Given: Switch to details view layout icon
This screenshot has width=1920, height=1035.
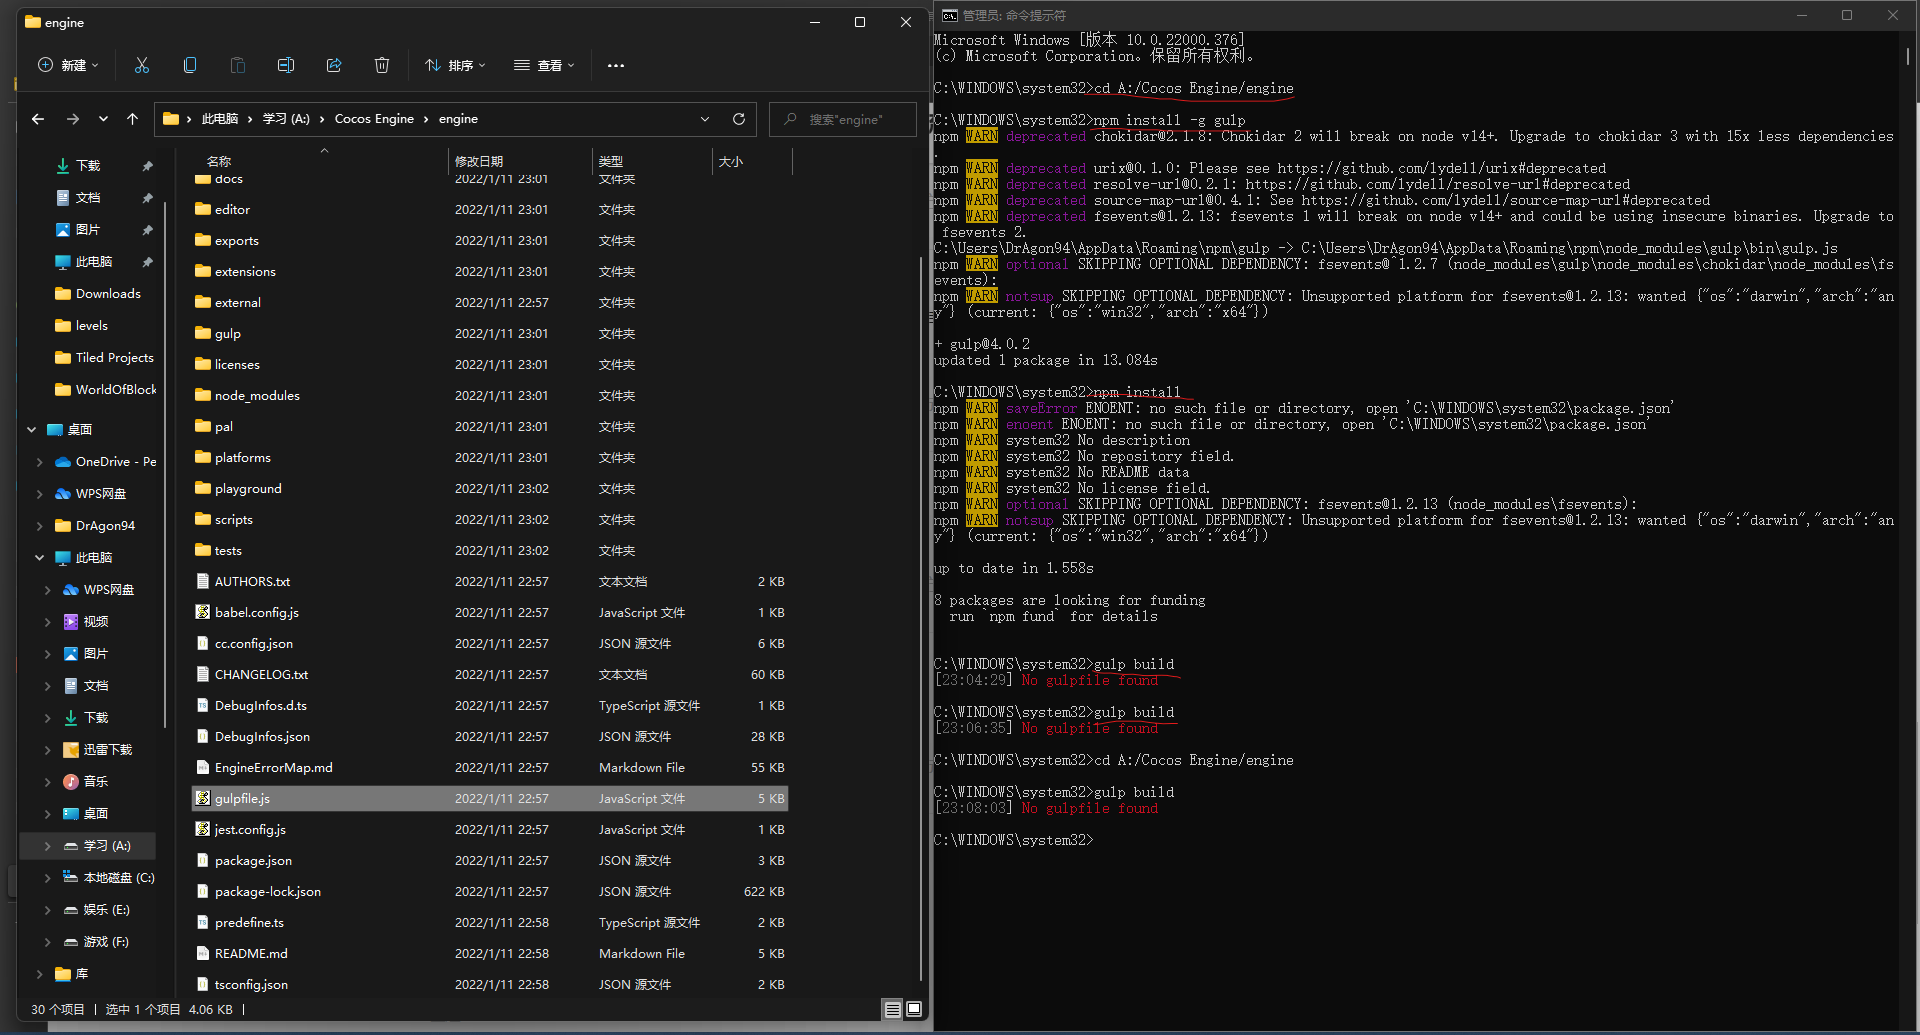Looking at the screenshot, I should pos(892,1009).
